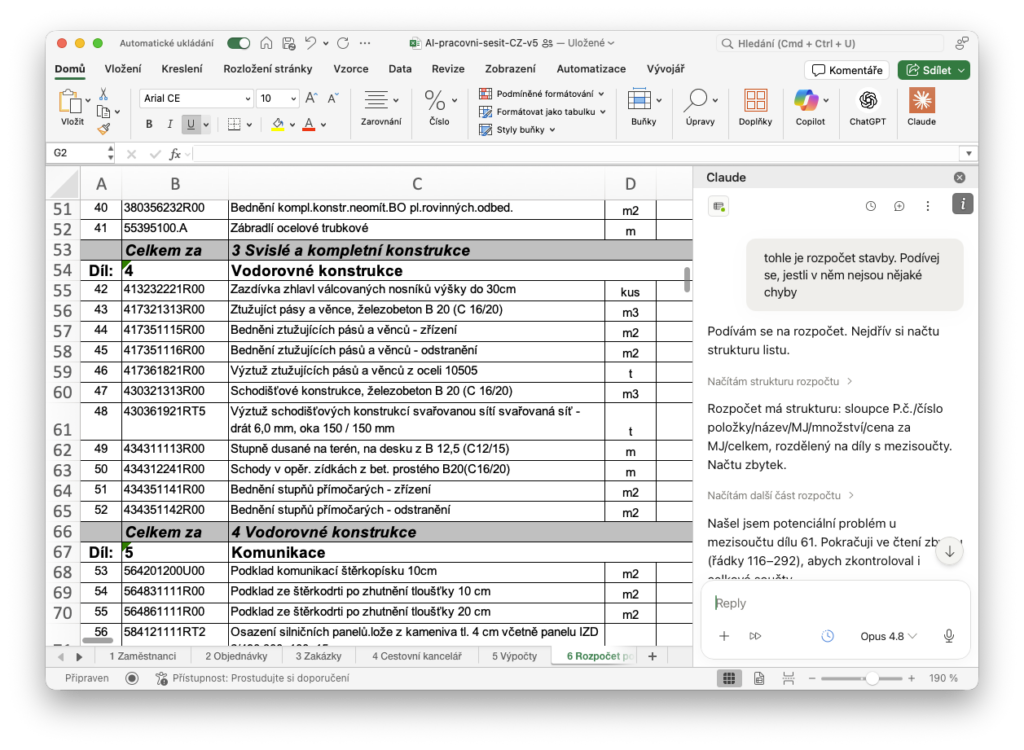1024x750 pixels.
Task: Open the Vzorce ribbon tab
Action: point(351,69)
